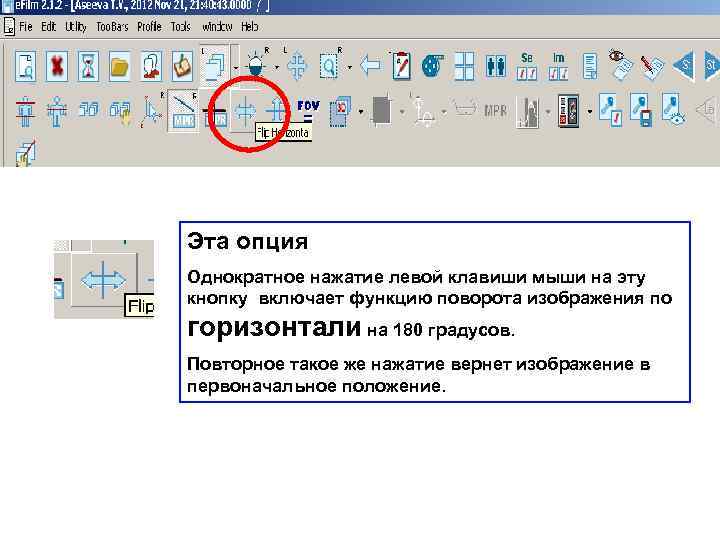Image resolution: width=720 pixels, height=540 pixels.
Task: Click the gray rectangle tool icon
Action: 382,110
